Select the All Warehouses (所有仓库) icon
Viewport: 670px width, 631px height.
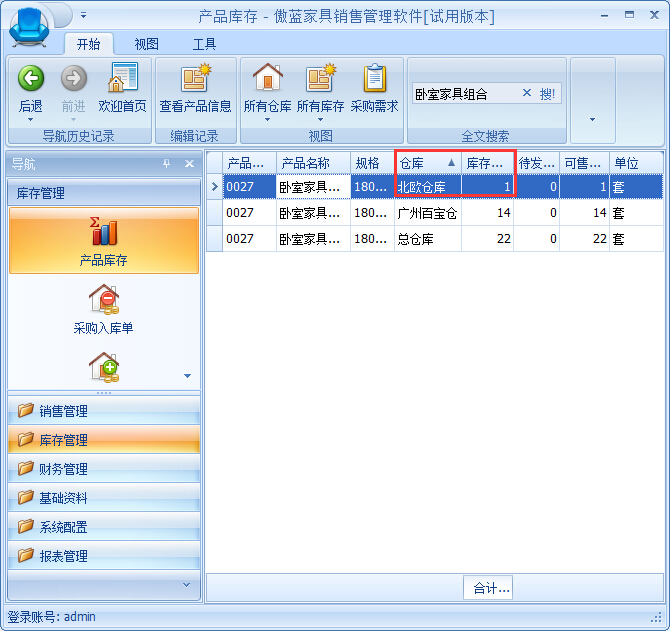[267, 79]
